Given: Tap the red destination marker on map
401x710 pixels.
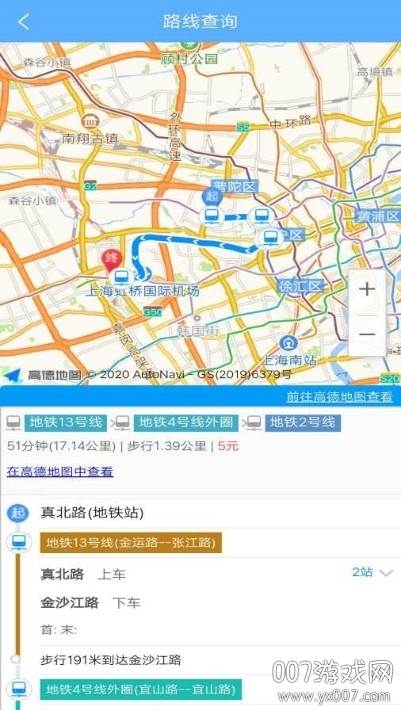Looking at the screenshot, I should tap(109, 260).
